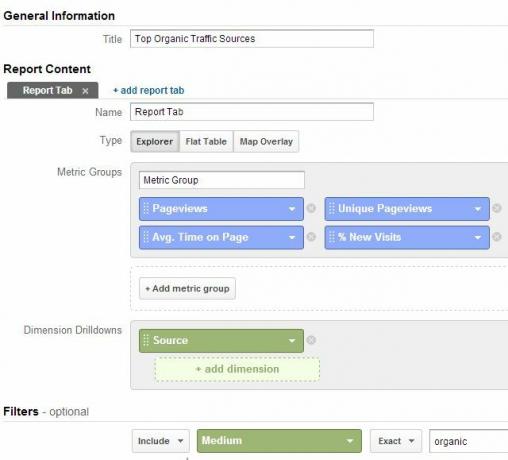Select the Explorer report type
508x460 pixels.
155,142
